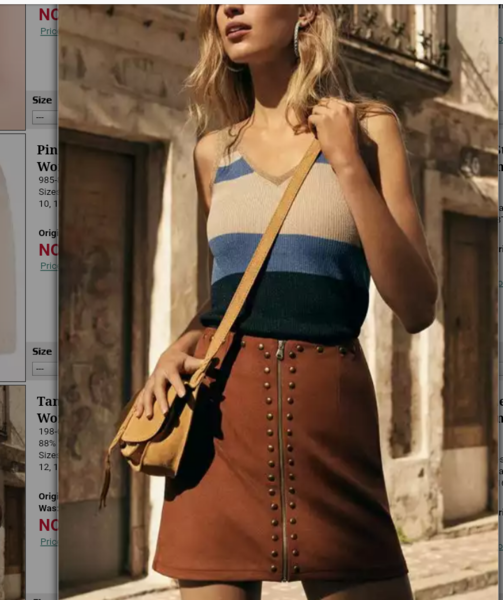
Task: Click the '88%' material text
Action: click(48, 443)
